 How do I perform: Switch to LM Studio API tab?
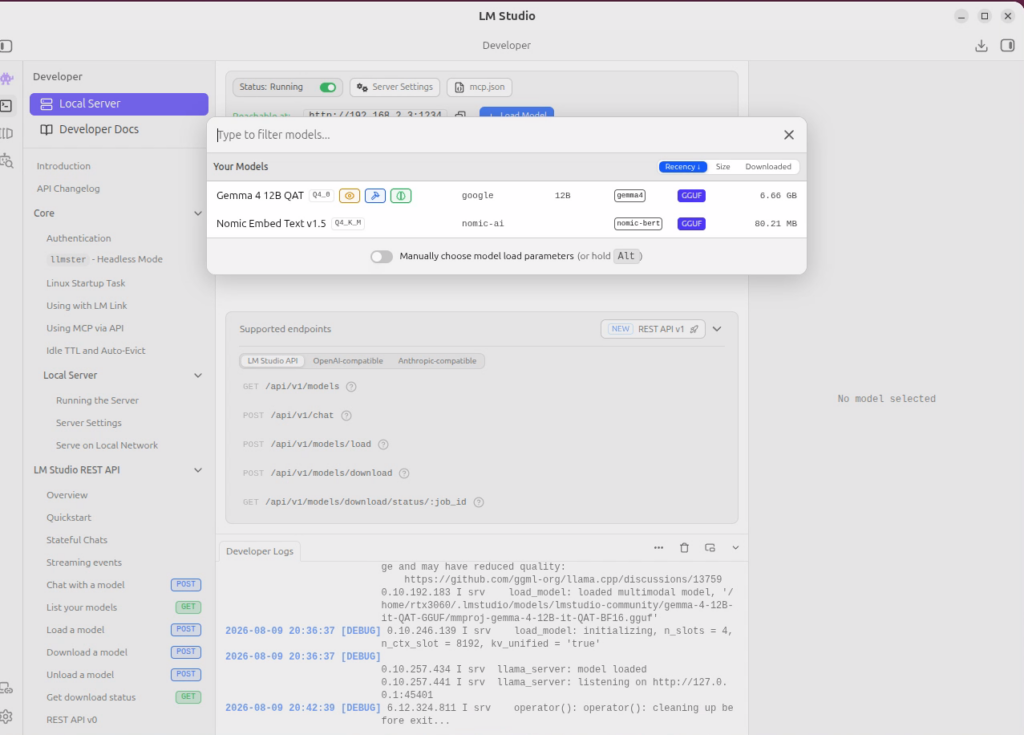pos(272,361)
